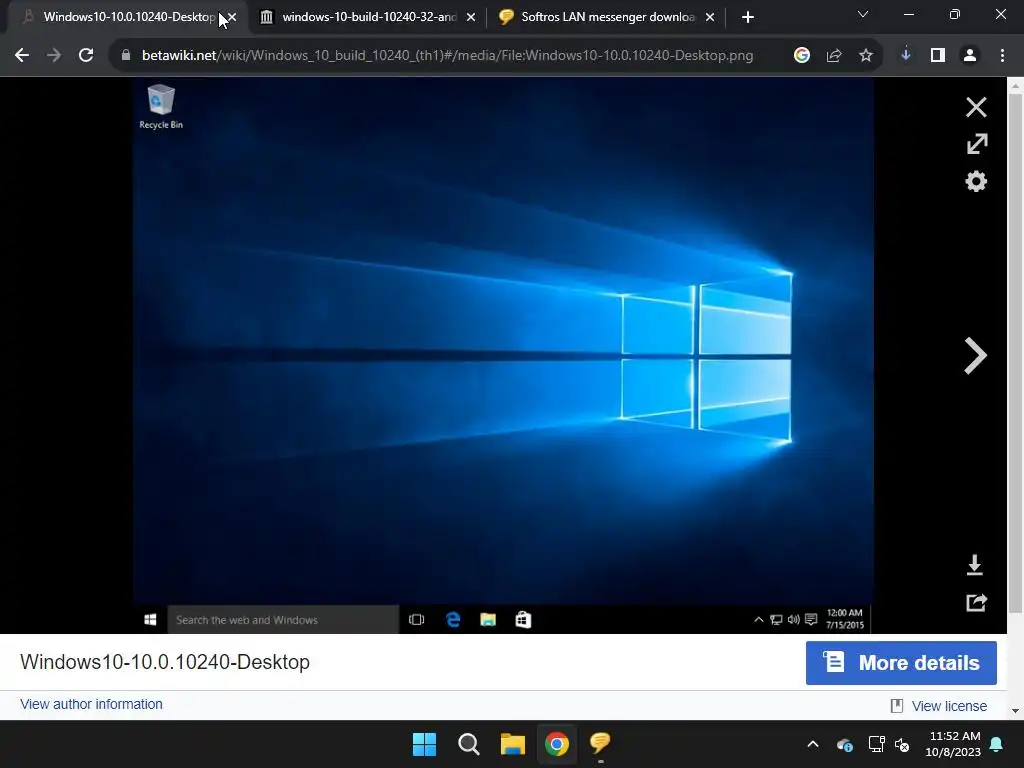Toggle the Chrome side panel
1024x768 pixels.
tap(938, 56)
